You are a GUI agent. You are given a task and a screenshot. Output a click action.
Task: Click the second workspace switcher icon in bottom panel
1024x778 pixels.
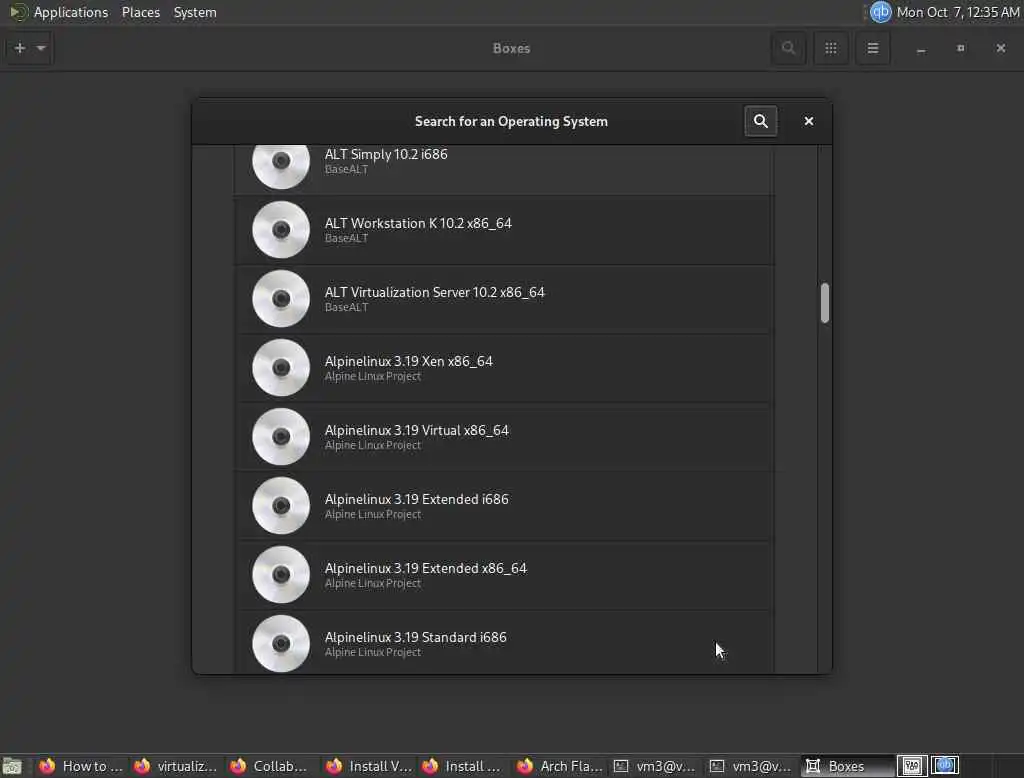(944, 765)
